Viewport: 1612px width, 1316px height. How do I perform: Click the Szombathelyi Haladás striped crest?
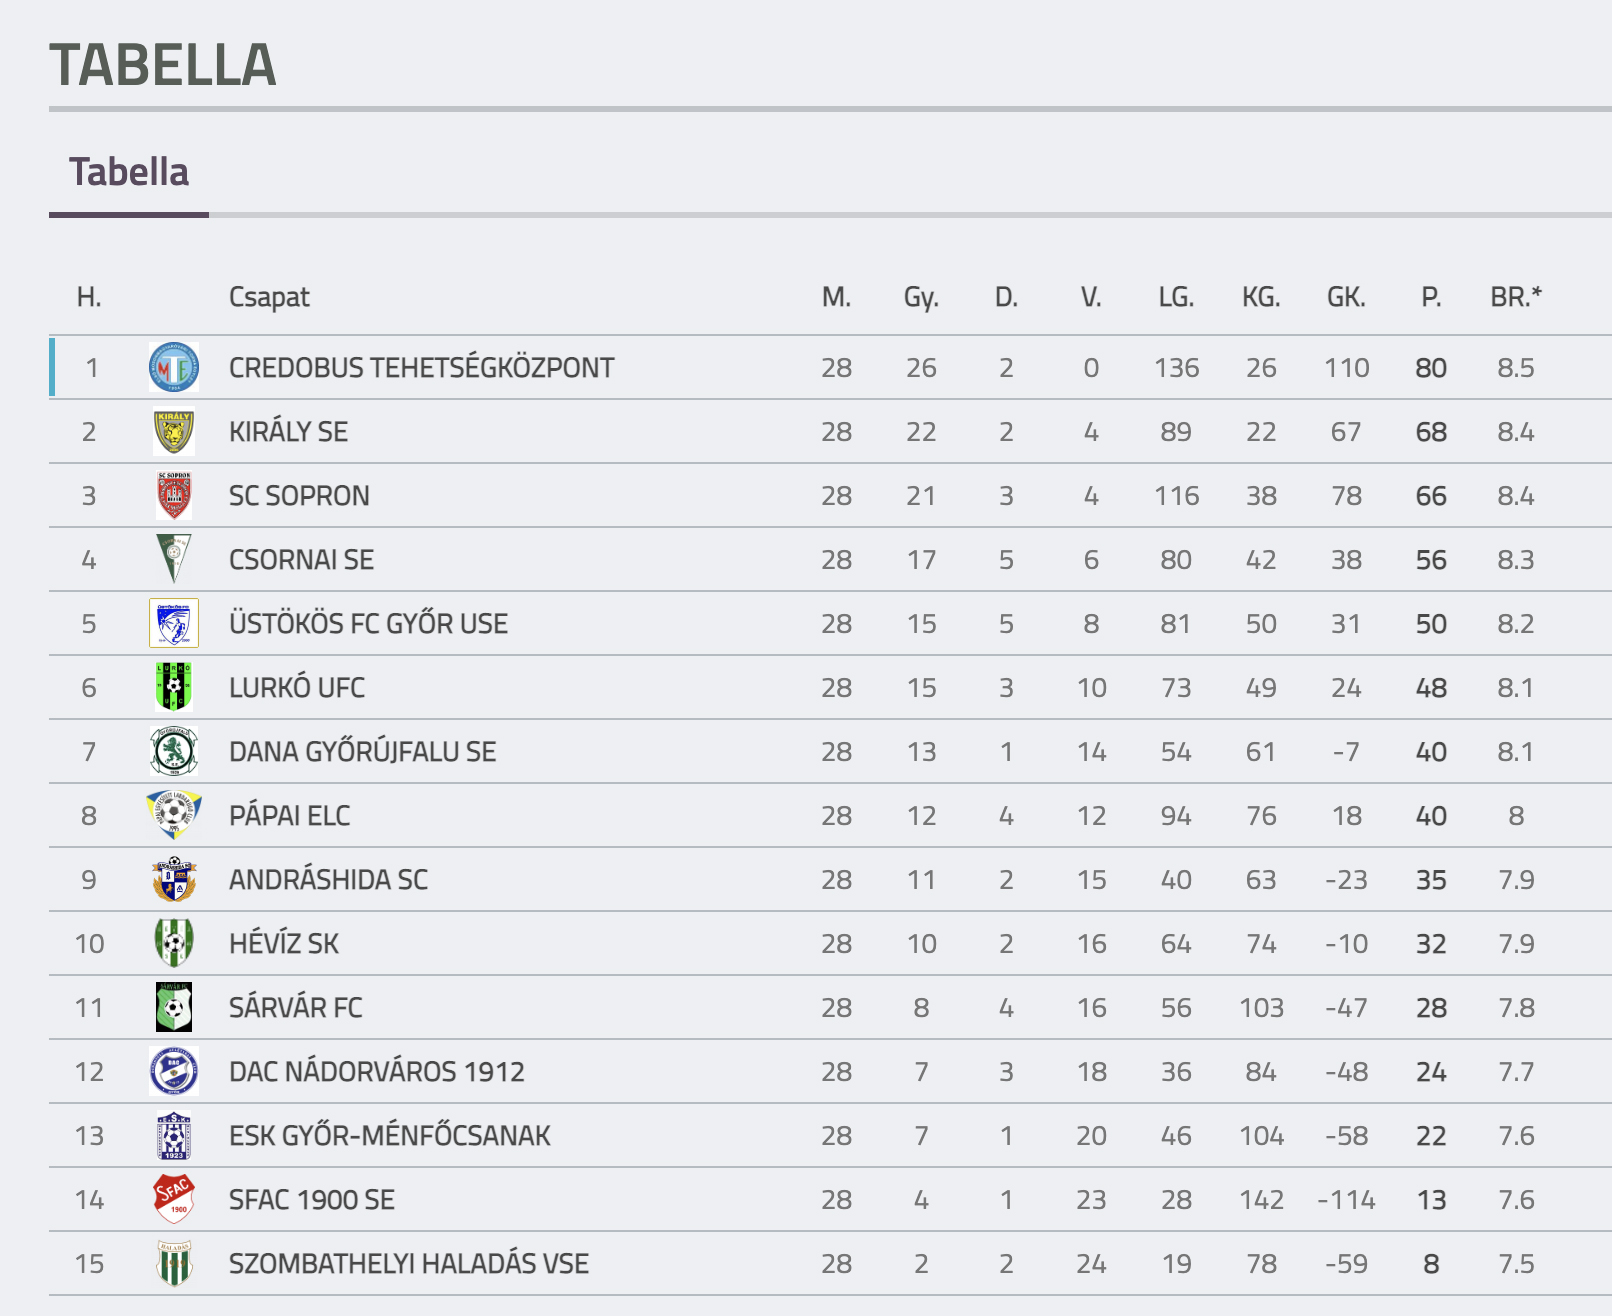(x=174, y=1263)
